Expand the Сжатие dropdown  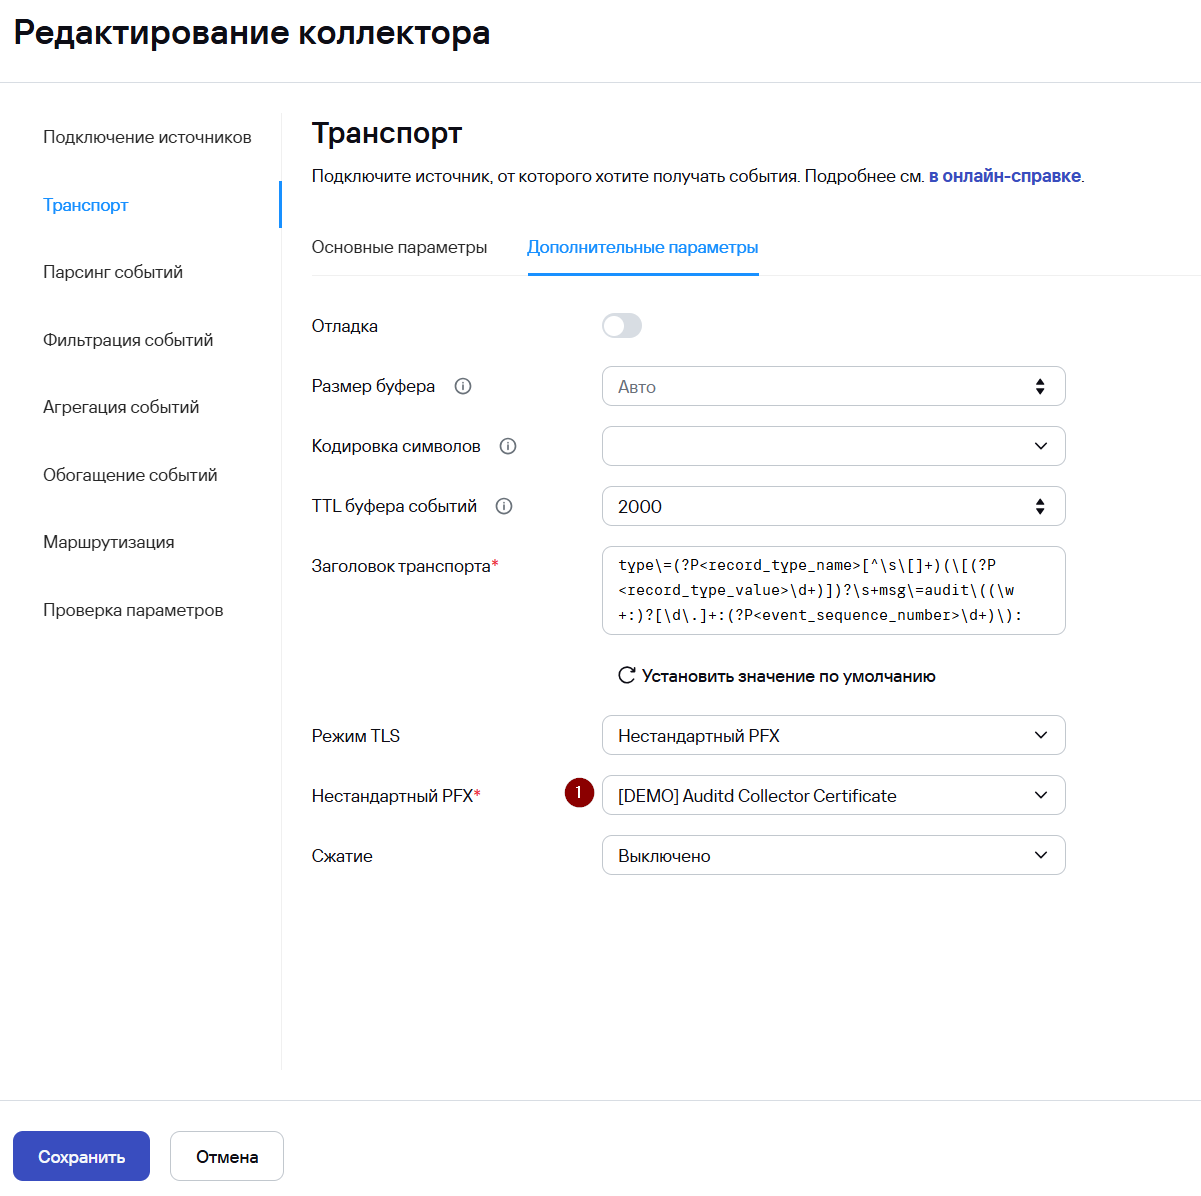point(833,856)
